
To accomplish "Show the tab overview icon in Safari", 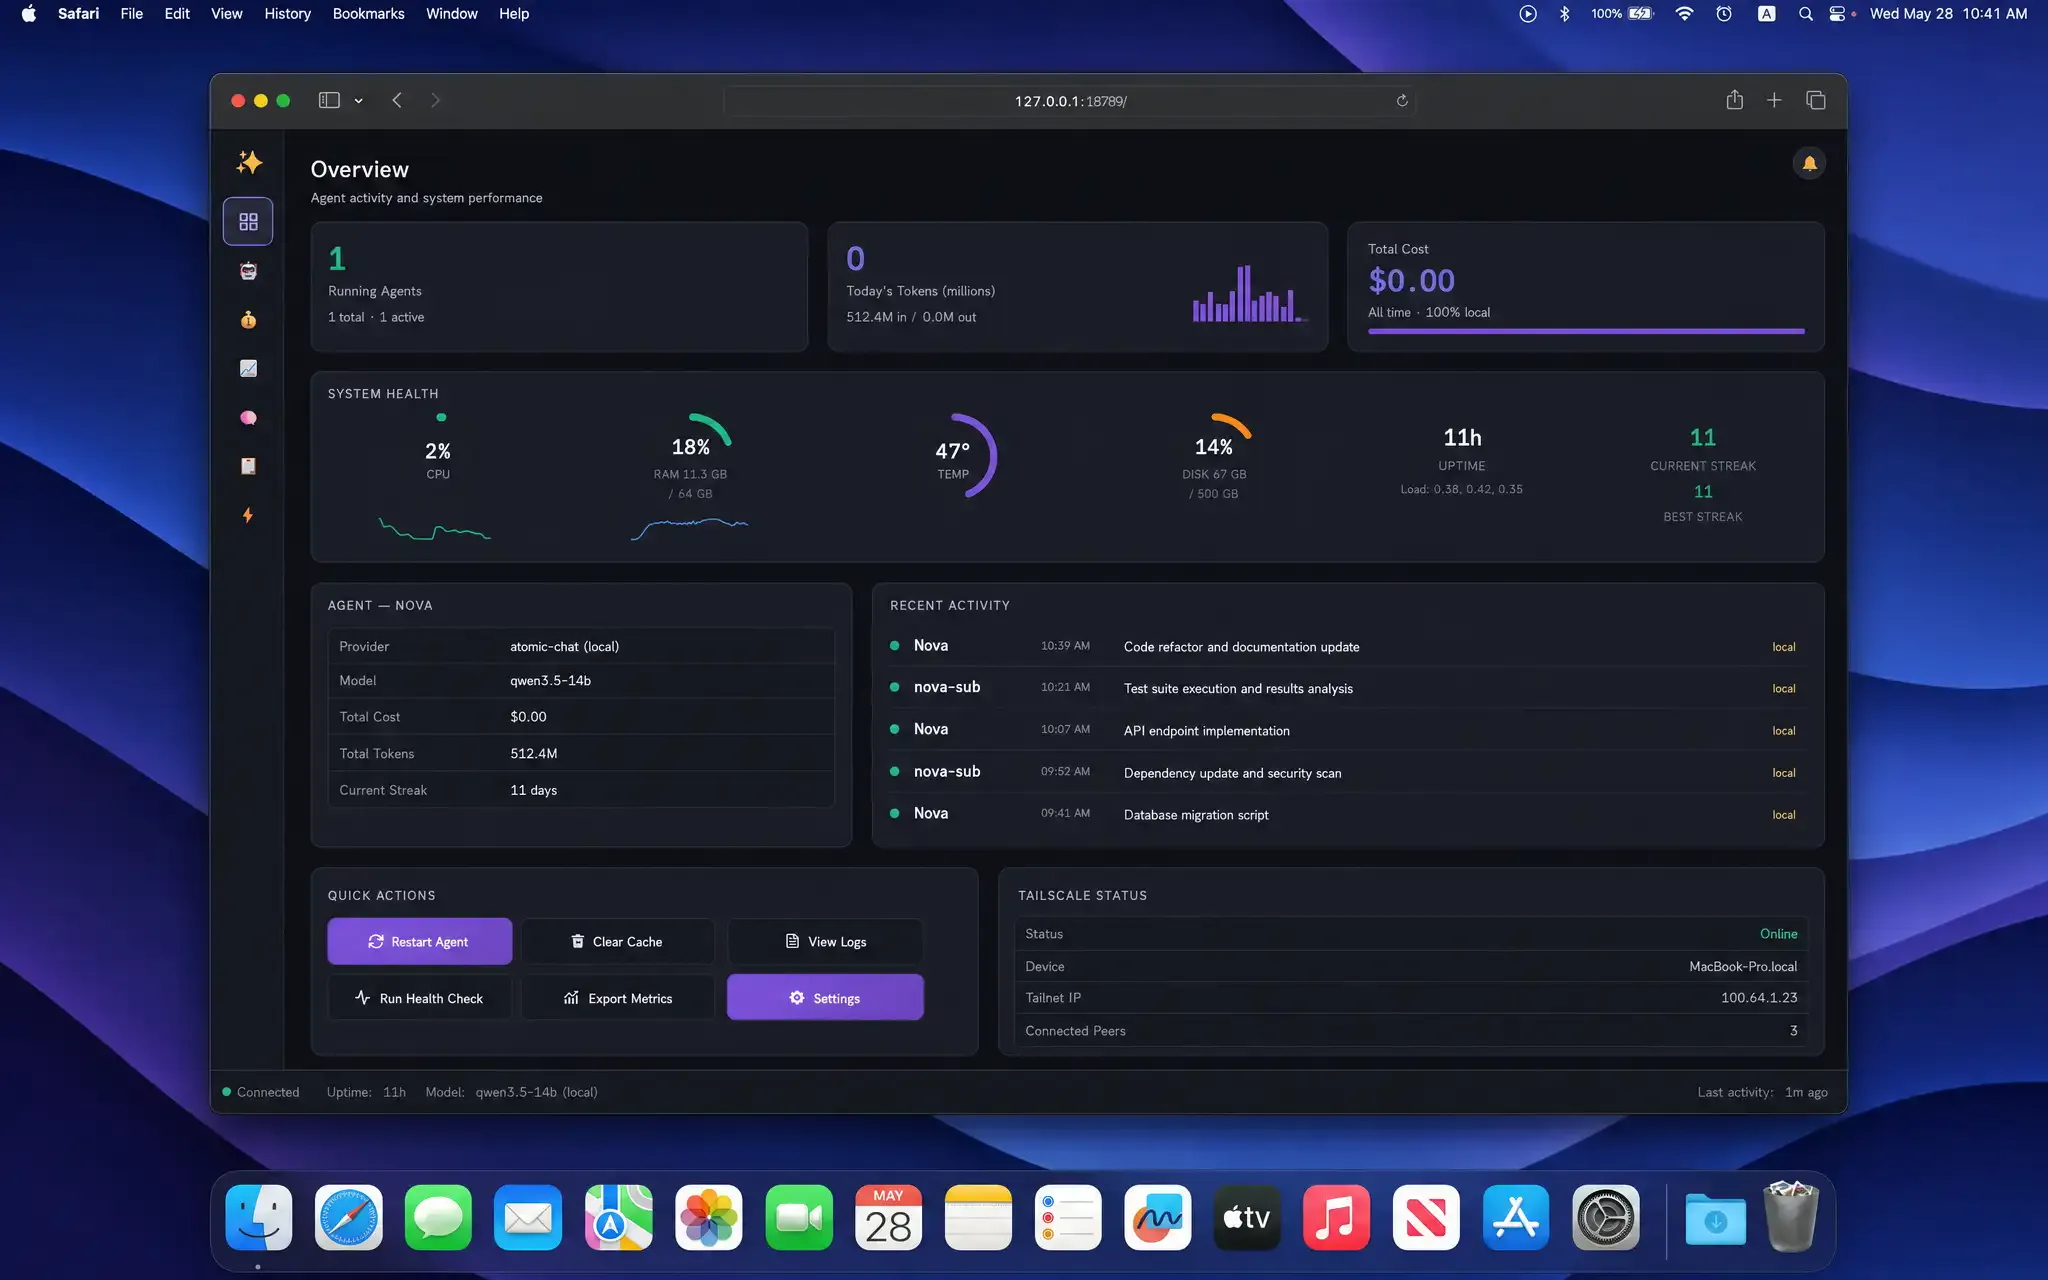I will 1816,100.
